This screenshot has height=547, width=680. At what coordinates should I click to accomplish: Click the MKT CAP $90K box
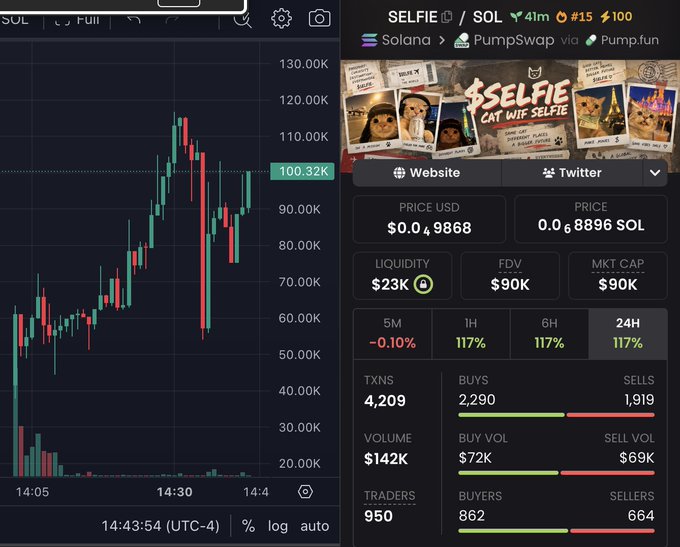618,276
